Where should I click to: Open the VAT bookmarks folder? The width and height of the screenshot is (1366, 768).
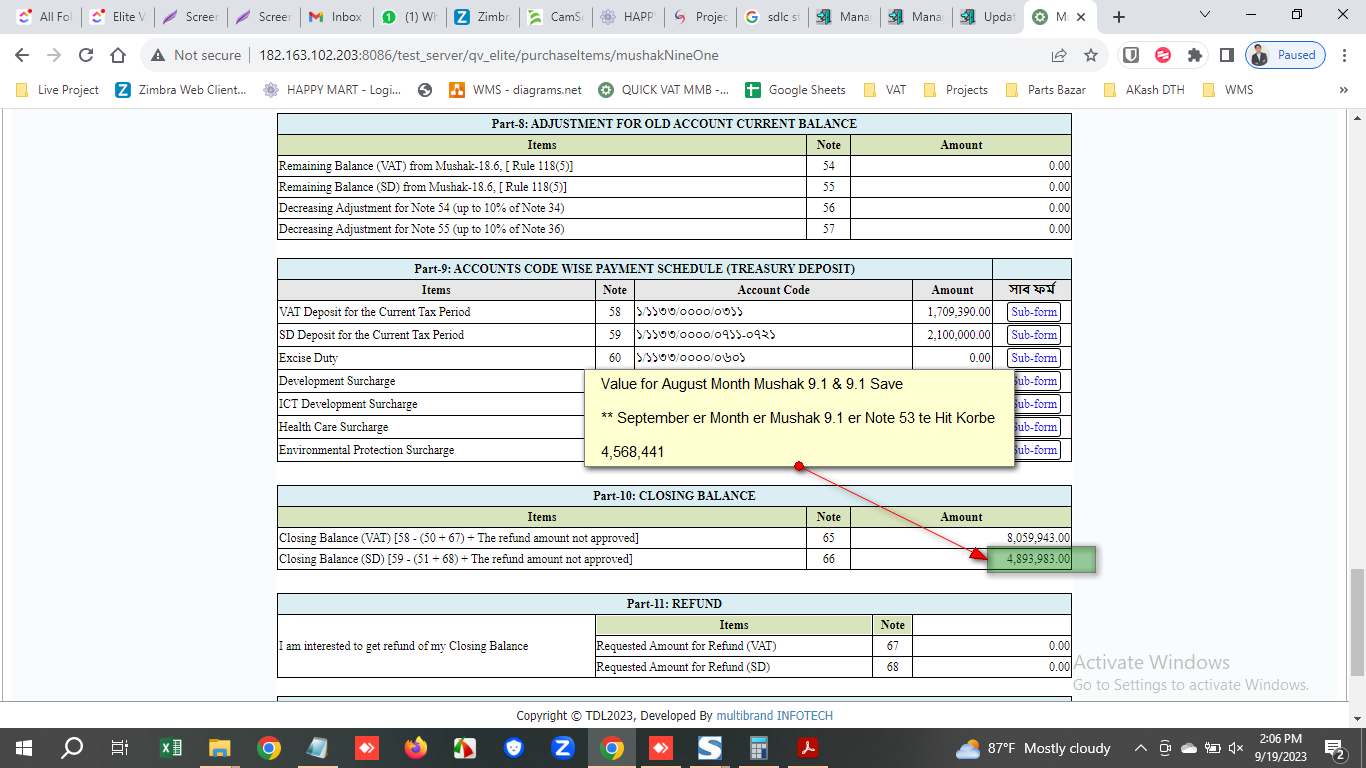pyautogui.click(x=885, y=90)
